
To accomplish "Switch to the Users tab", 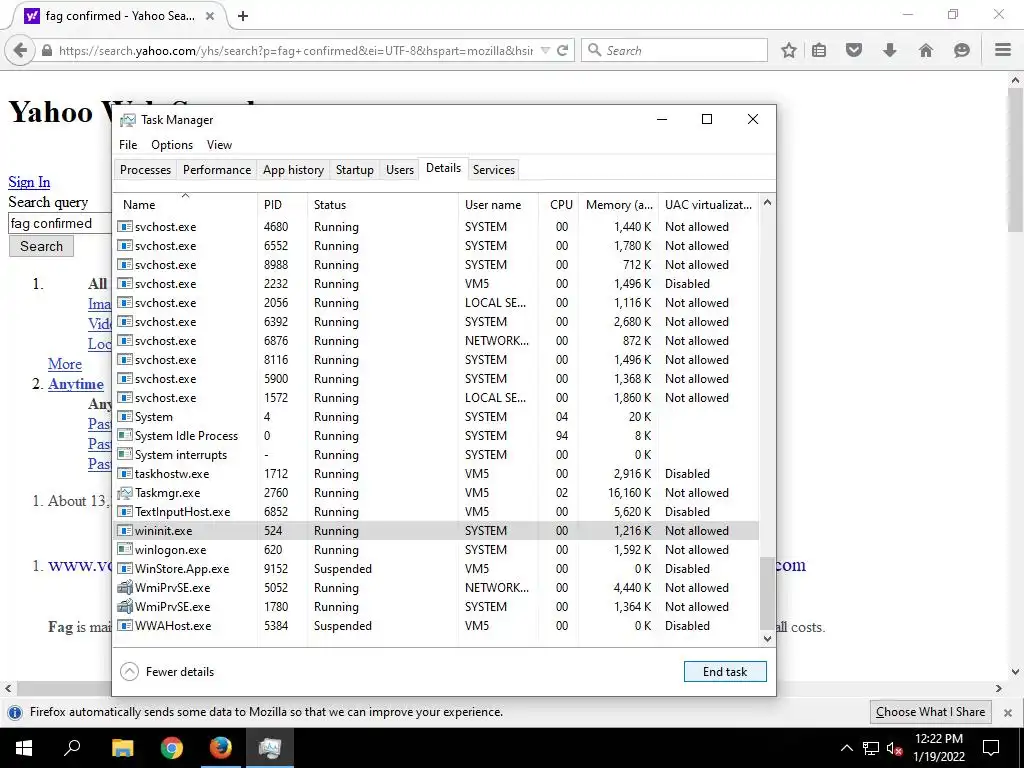I will tap(400, 169).
